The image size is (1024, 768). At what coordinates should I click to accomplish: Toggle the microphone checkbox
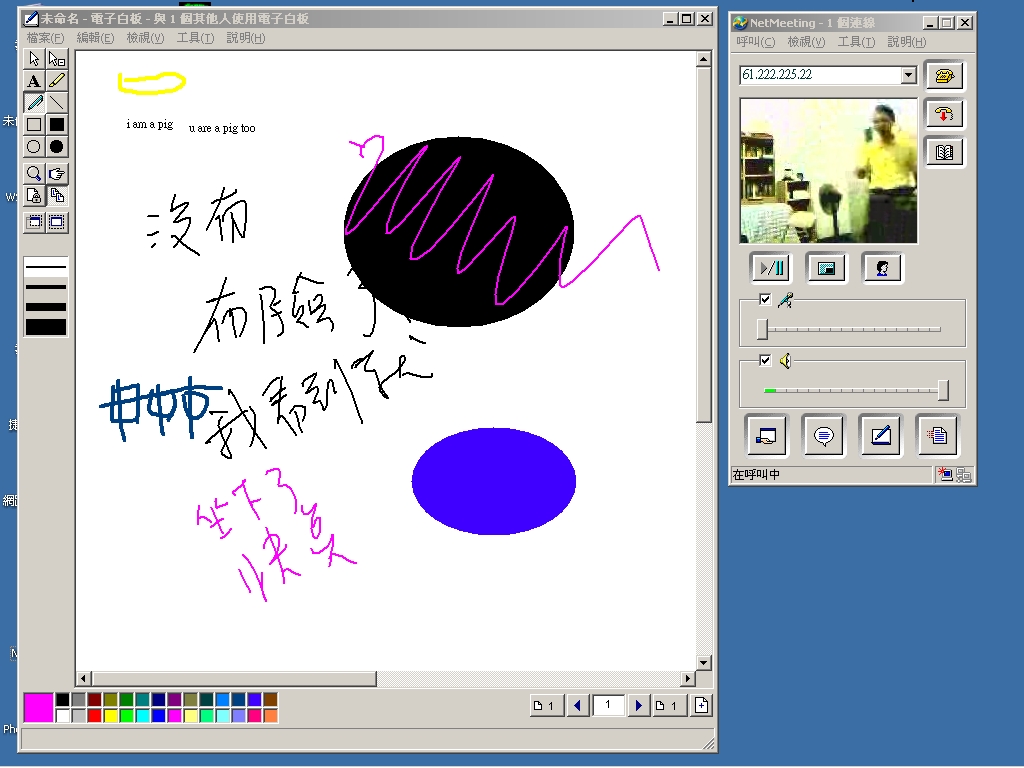click(x=765, y=300)
